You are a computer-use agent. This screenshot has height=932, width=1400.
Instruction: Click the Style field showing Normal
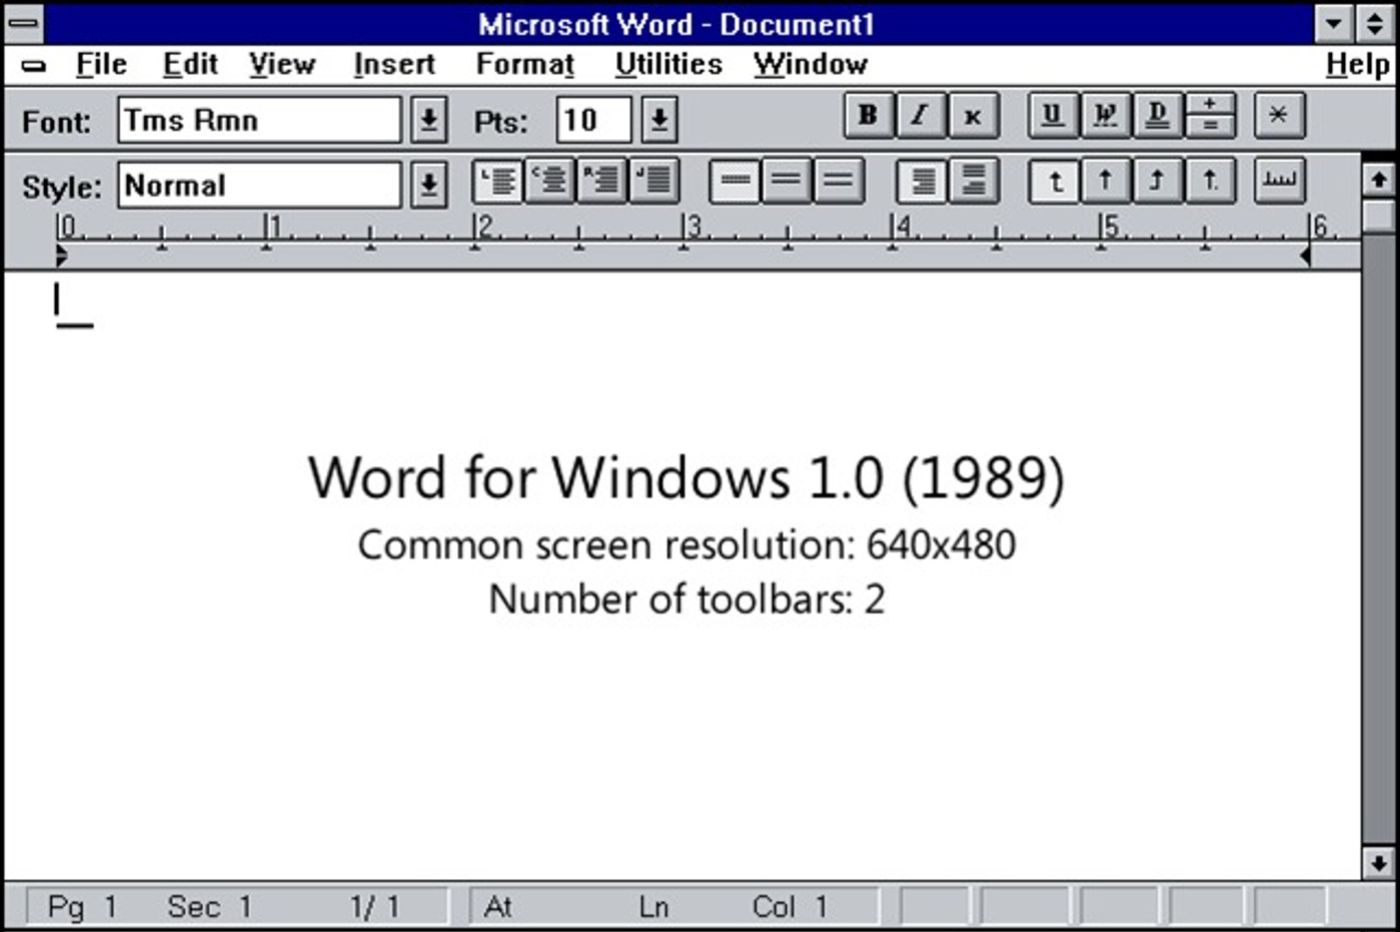pyautogui.click(x=259, y=185)
